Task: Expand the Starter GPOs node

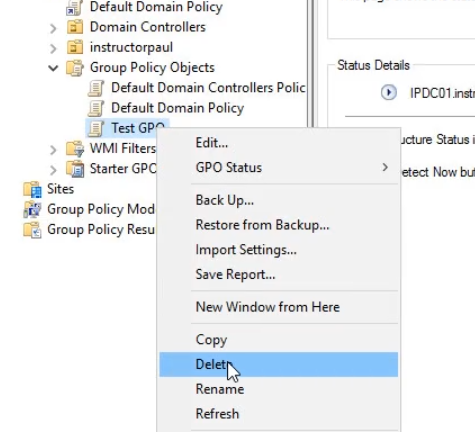Action: [53, 170]
